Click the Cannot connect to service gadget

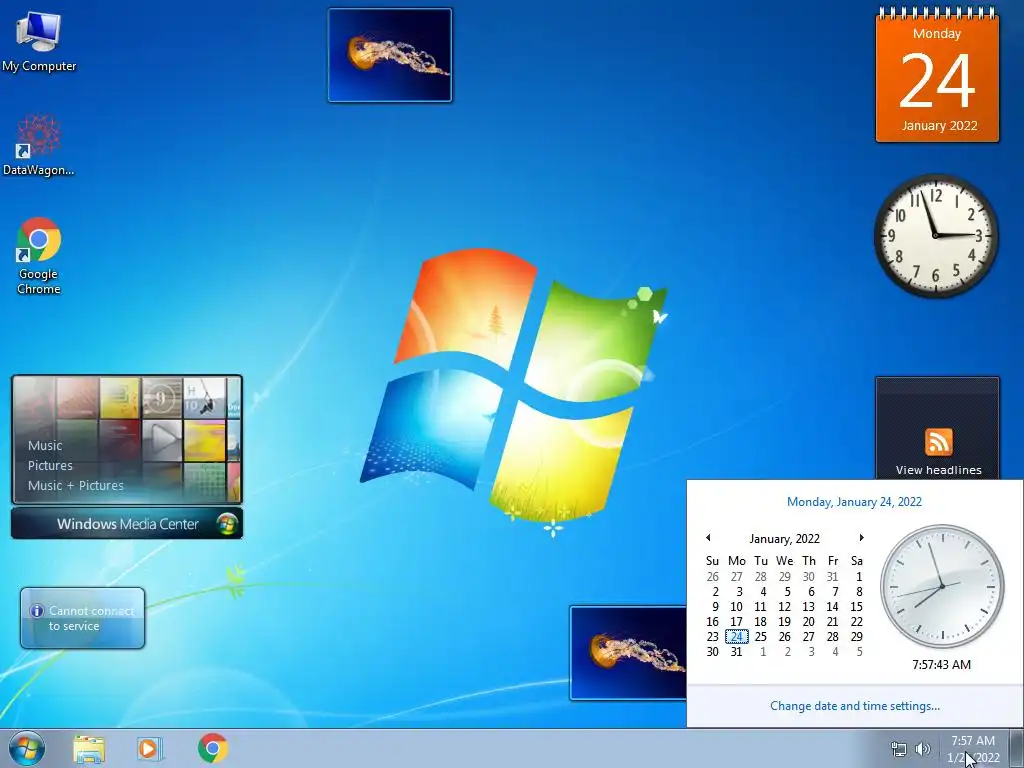coord(82,618)
